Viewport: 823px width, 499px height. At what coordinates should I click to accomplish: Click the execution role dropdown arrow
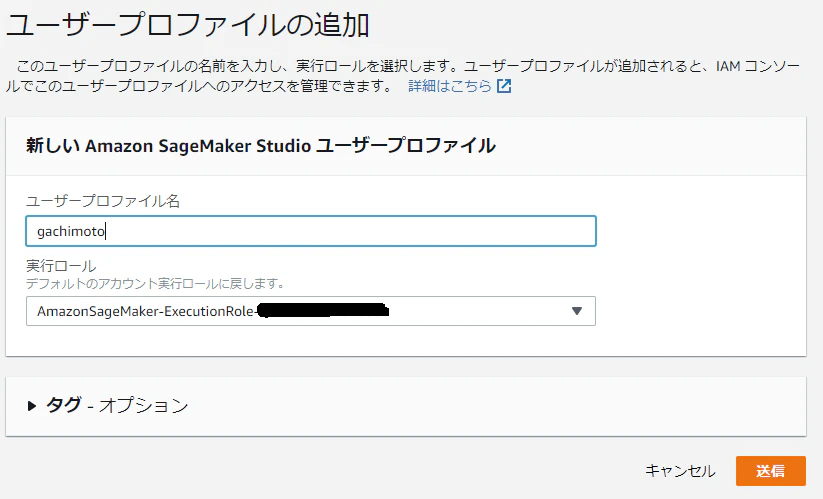(577, 311)
